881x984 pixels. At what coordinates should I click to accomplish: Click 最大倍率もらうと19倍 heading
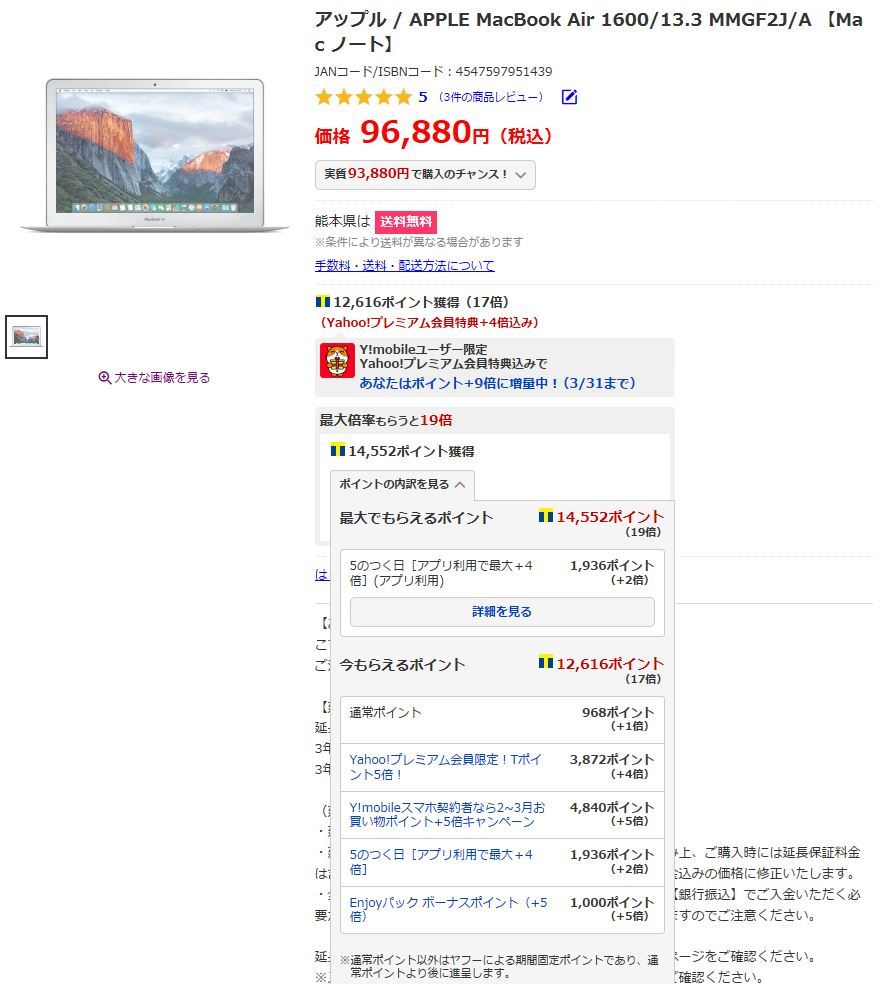[386, 420]
